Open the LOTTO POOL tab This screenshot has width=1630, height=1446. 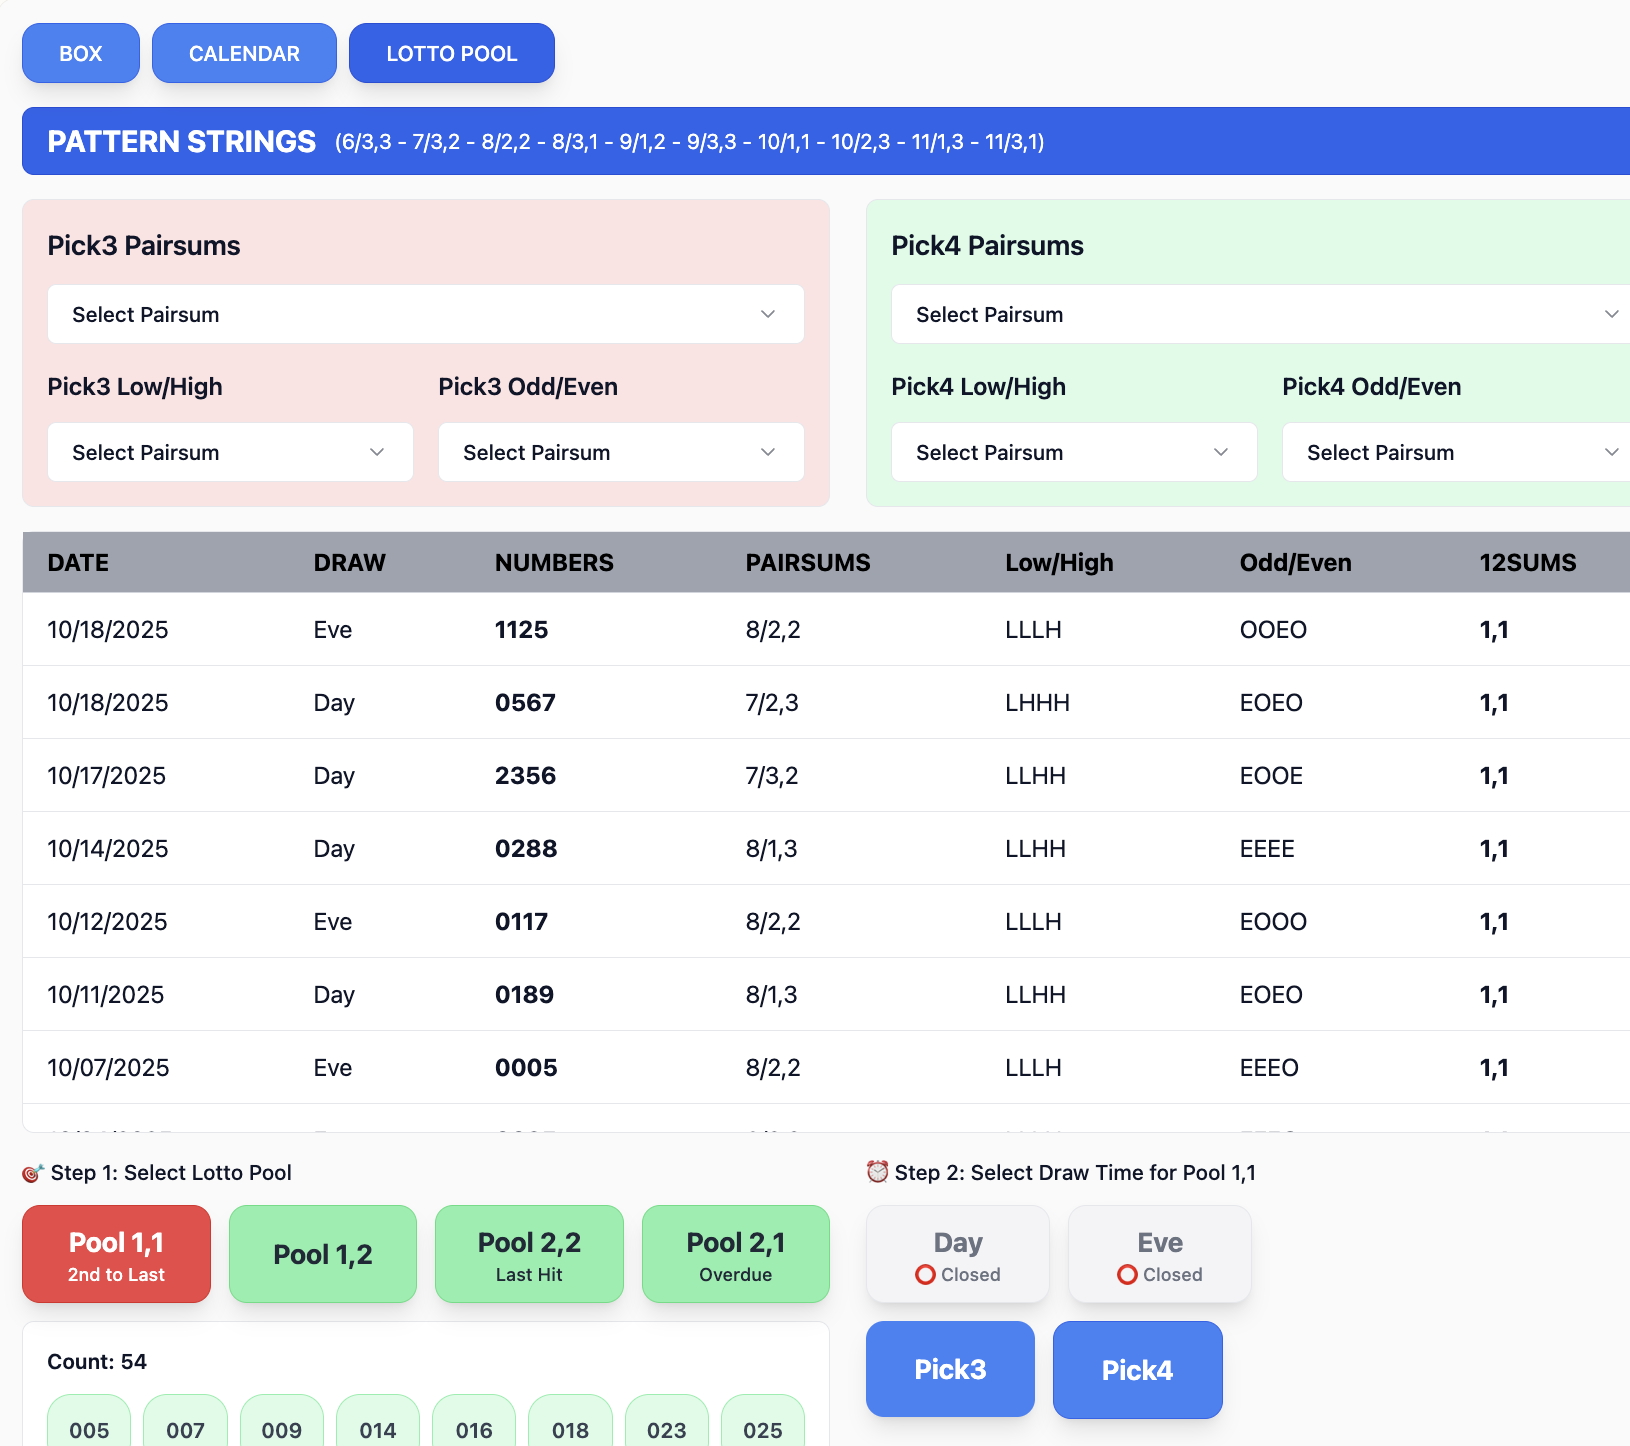[x=451, y=53]
